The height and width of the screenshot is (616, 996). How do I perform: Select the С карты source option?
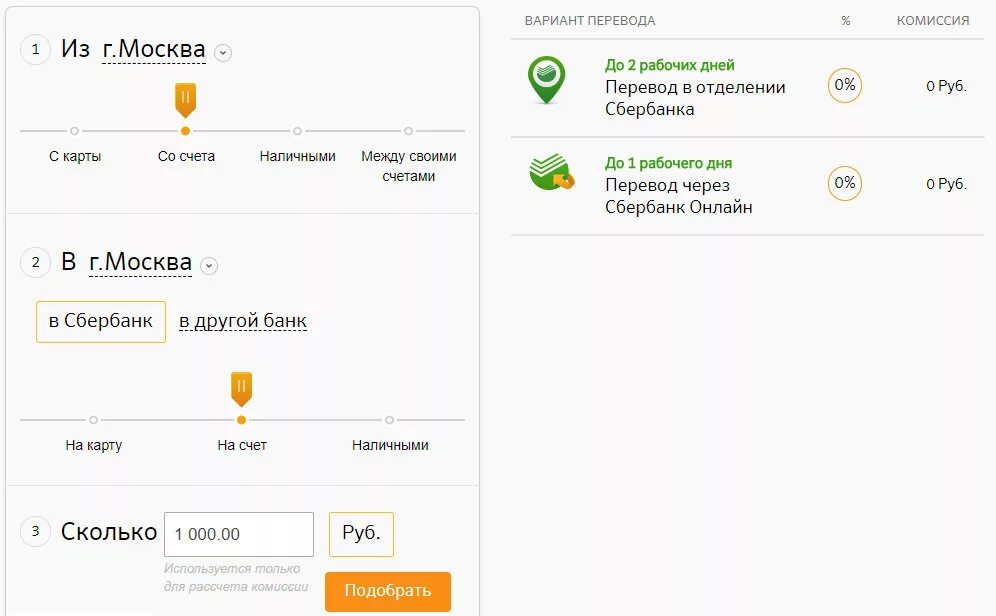point(75,156)
